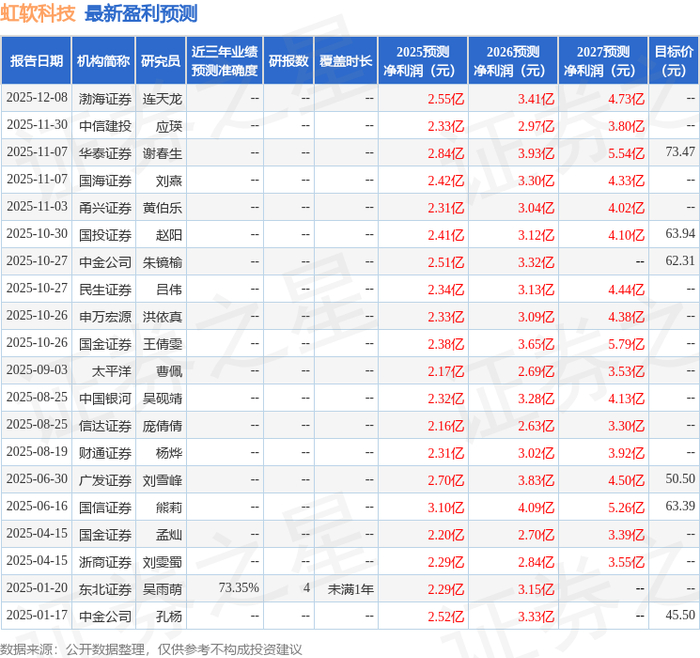Select 民生证券 institution cell
The height and width of the screenshot is (658, 700).
coord(105,289)
